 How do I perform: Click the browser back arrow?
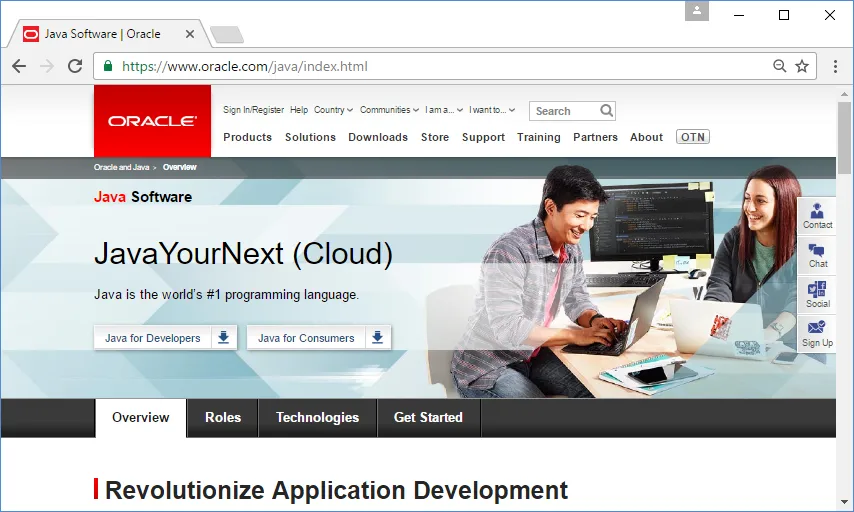click(x=19, y=66)
